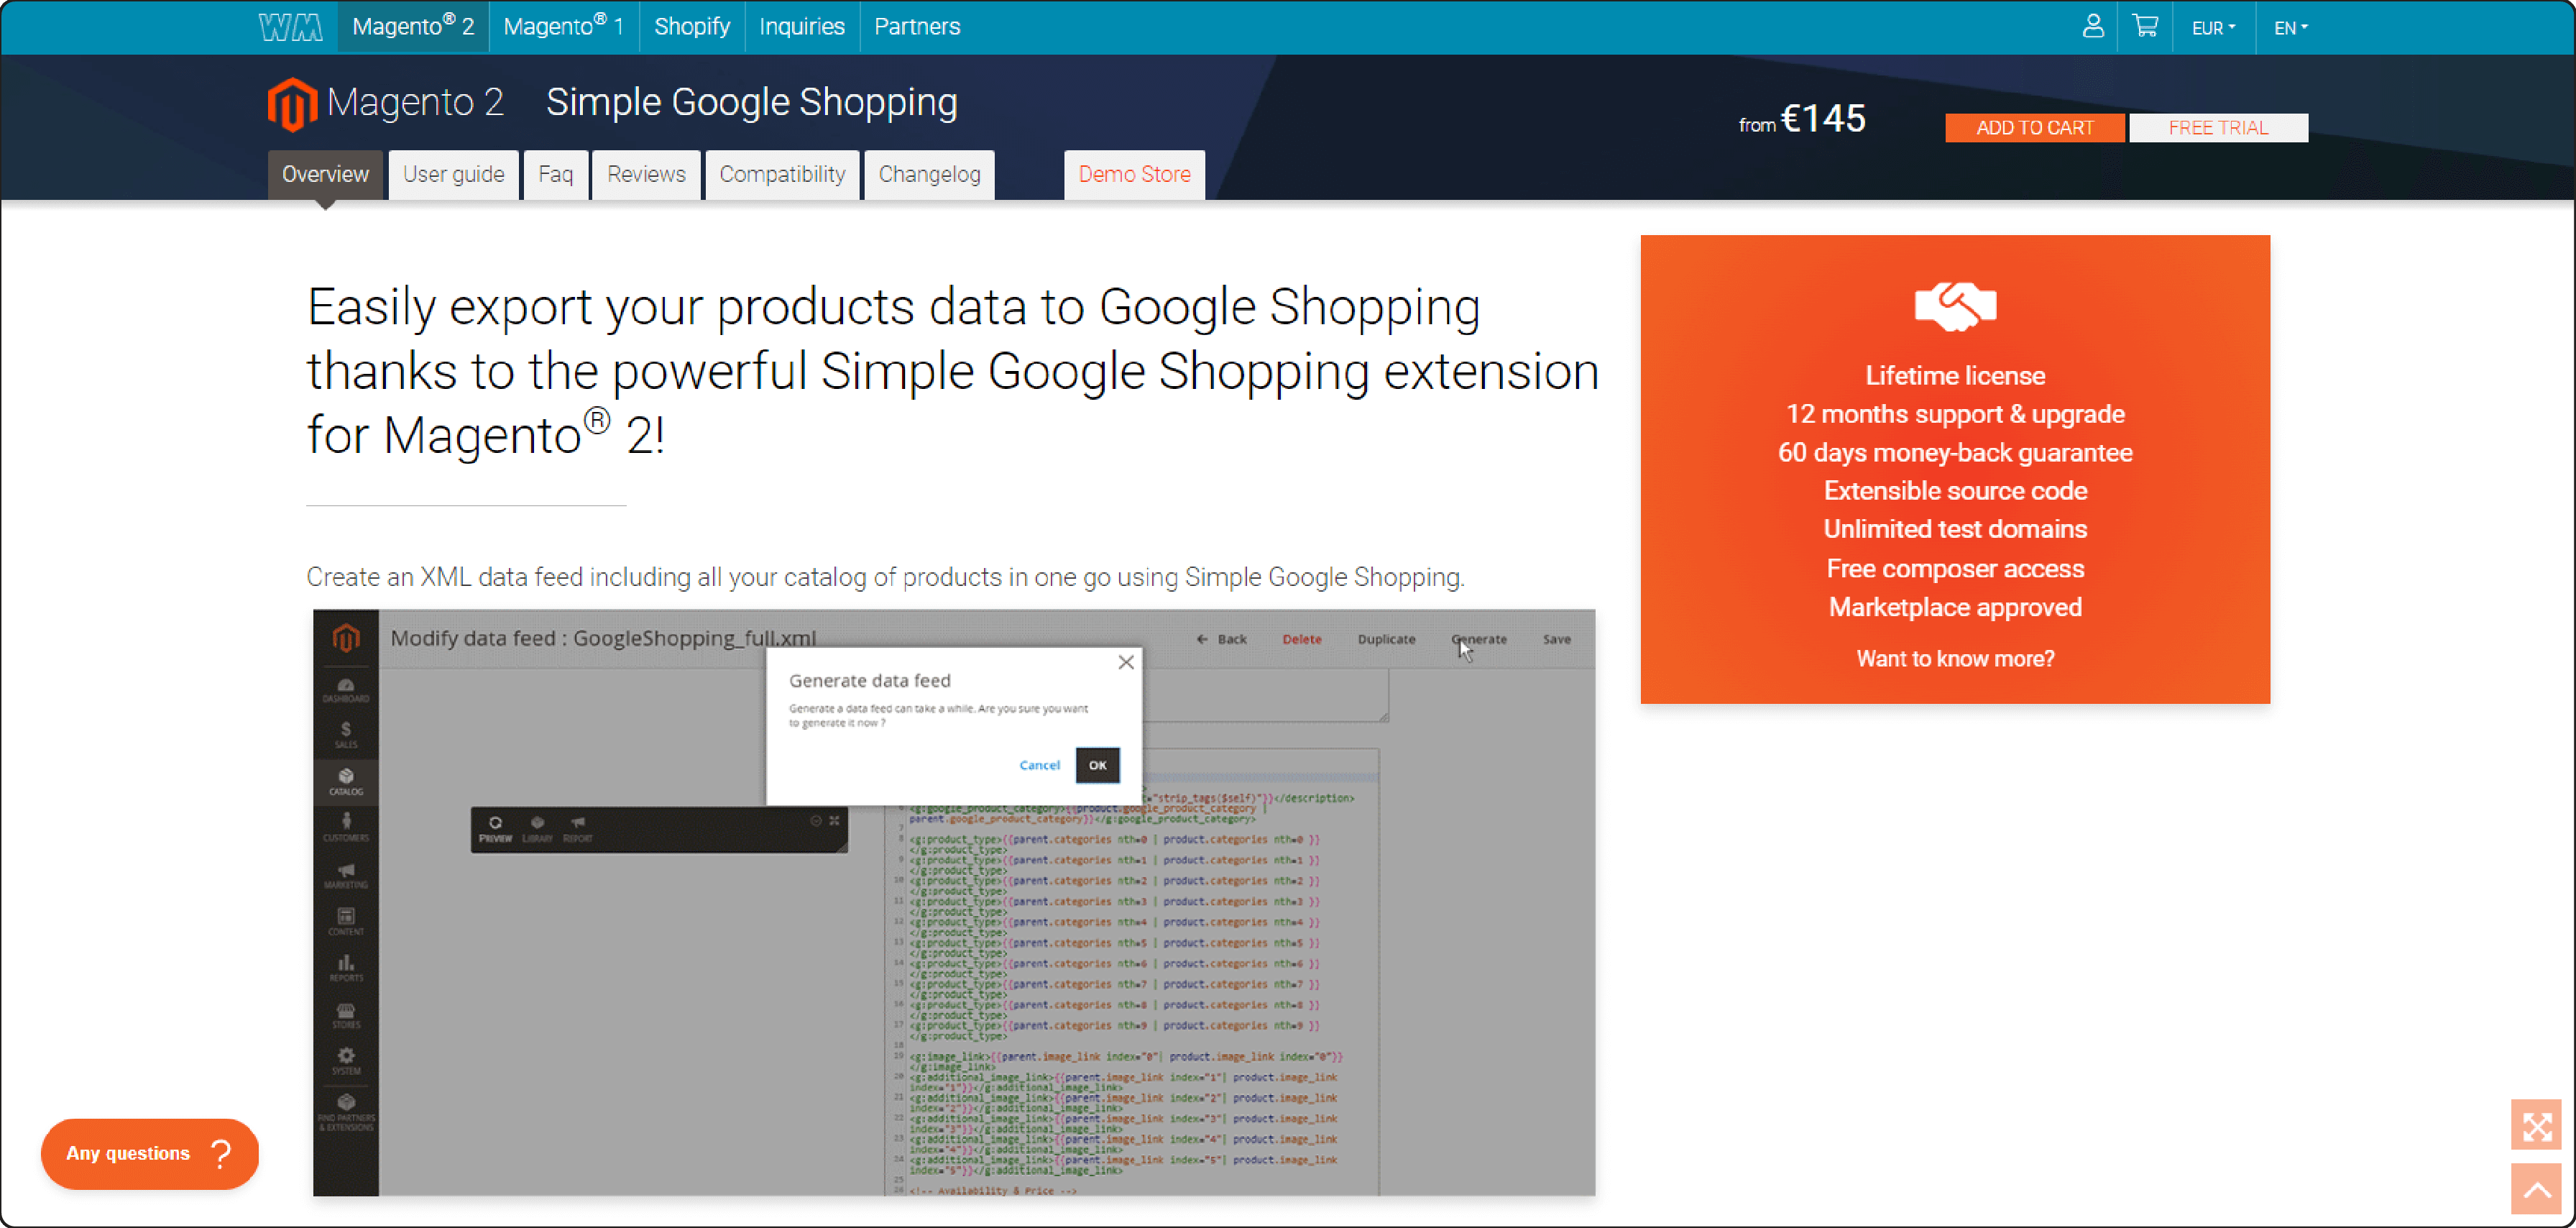Open Magento 1 top menu
The image size is (2576, 1228).
click(x=563, y=26)
